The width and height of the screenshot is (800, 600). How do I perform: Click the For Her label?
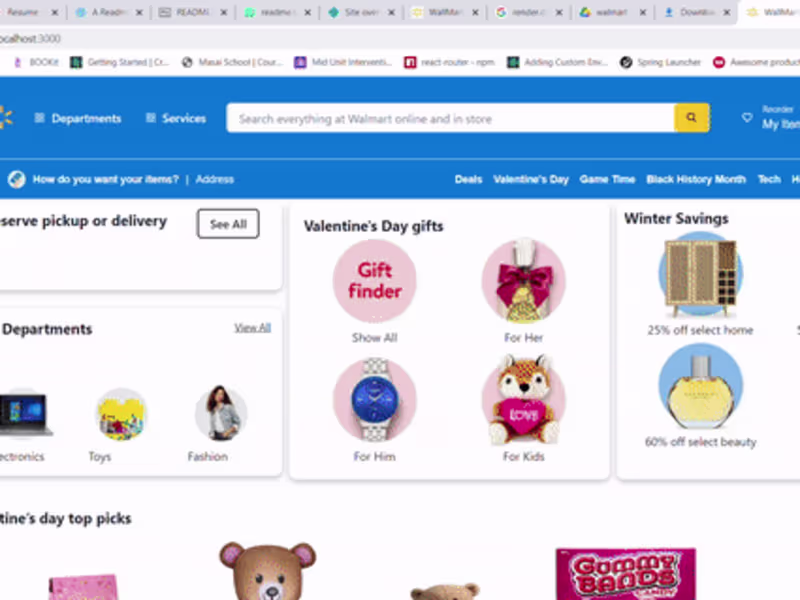click(x=524, y=338)
